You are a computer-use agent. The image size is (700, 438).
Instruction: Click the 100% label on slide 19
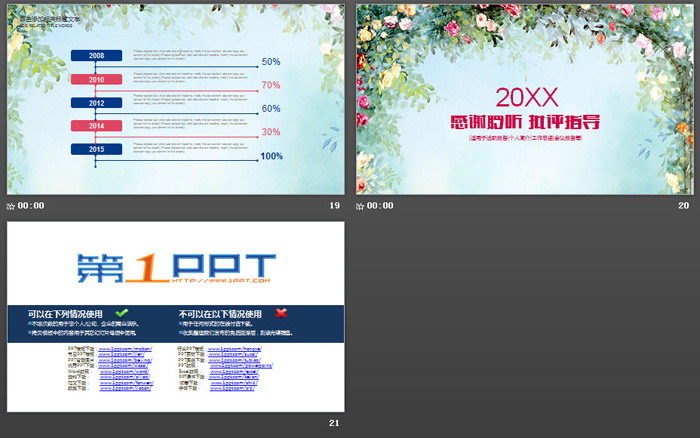tap(272, 156)
